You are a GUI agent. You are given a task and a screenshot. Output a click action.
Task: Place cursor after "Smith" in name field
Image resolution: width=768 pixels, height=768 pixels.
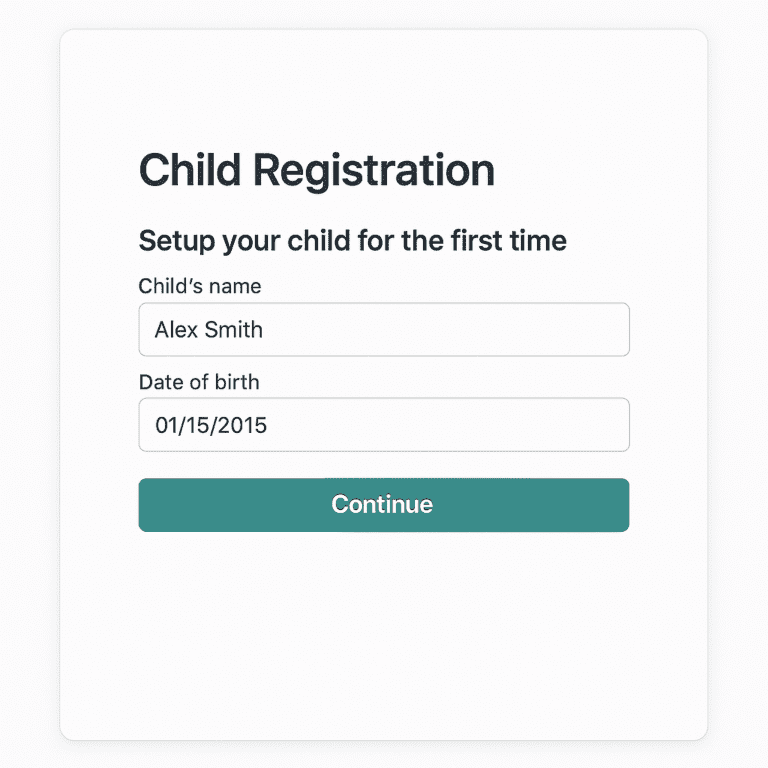tap(265, 329)
